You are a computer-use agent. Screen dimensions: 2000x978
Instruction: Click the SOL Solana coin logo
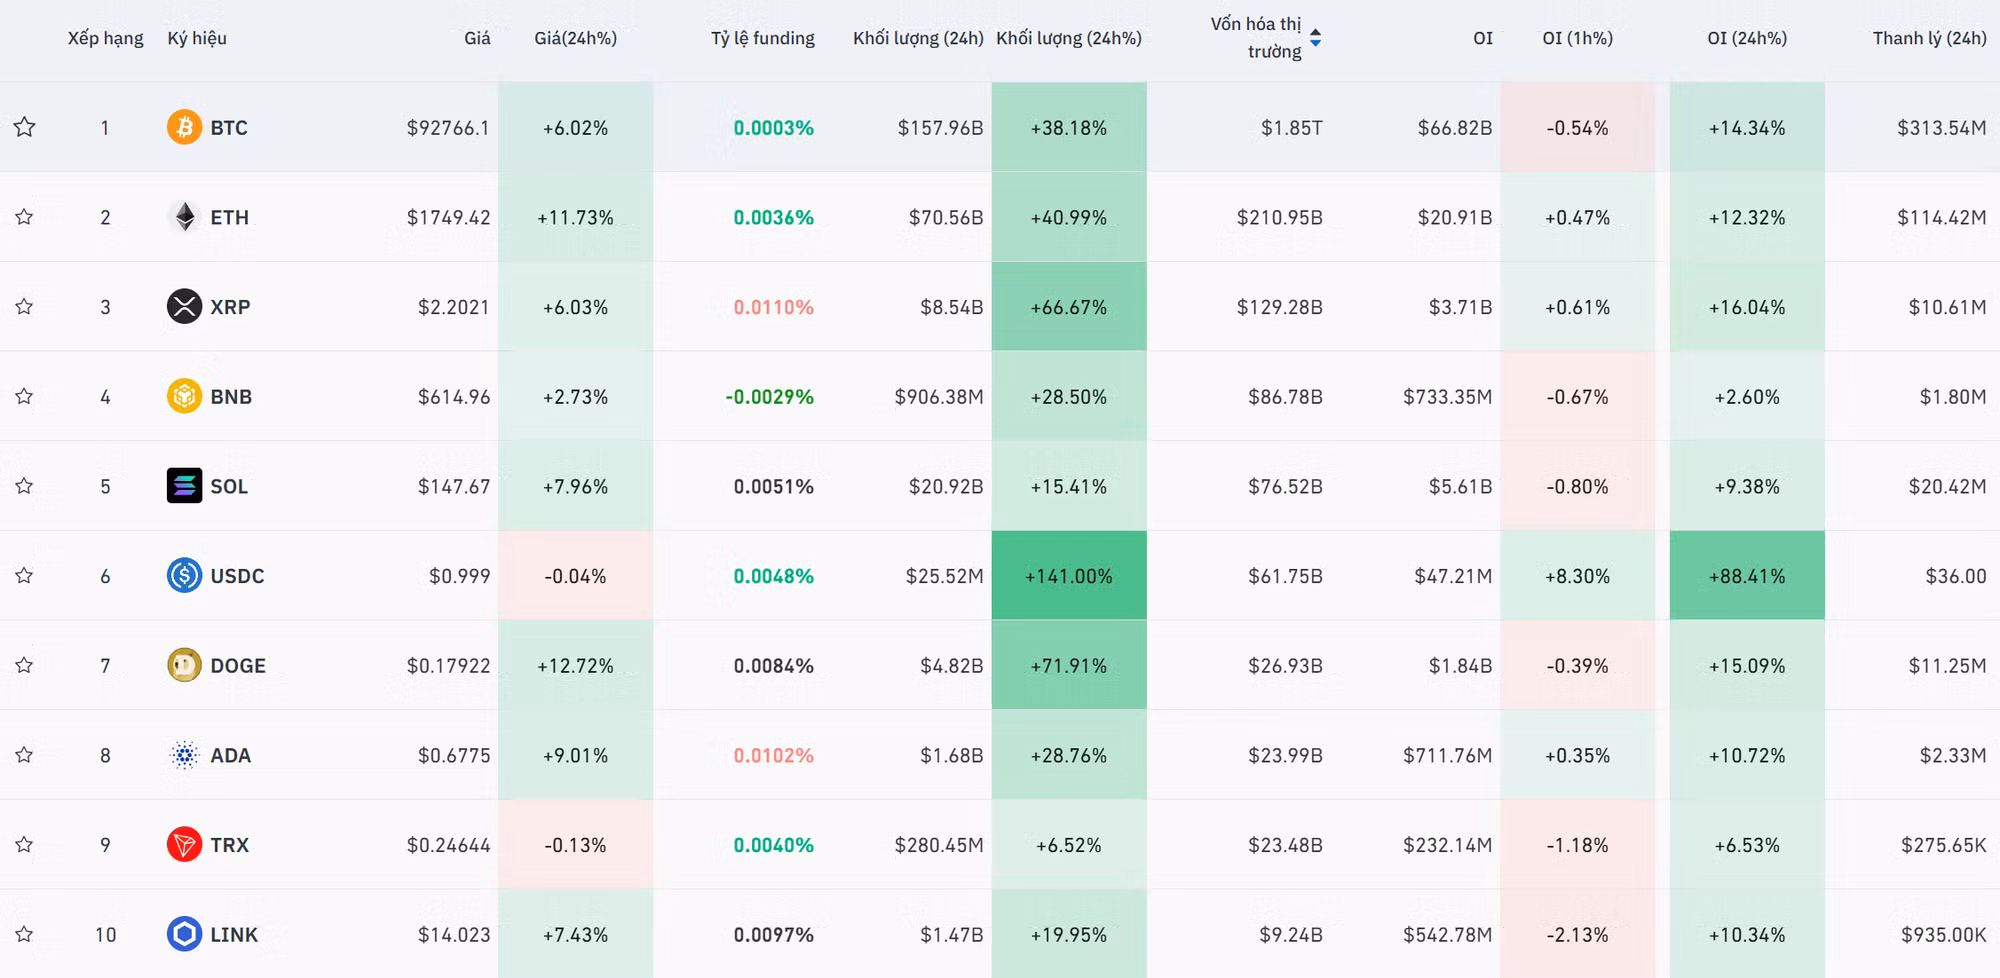tap(184, 486)
